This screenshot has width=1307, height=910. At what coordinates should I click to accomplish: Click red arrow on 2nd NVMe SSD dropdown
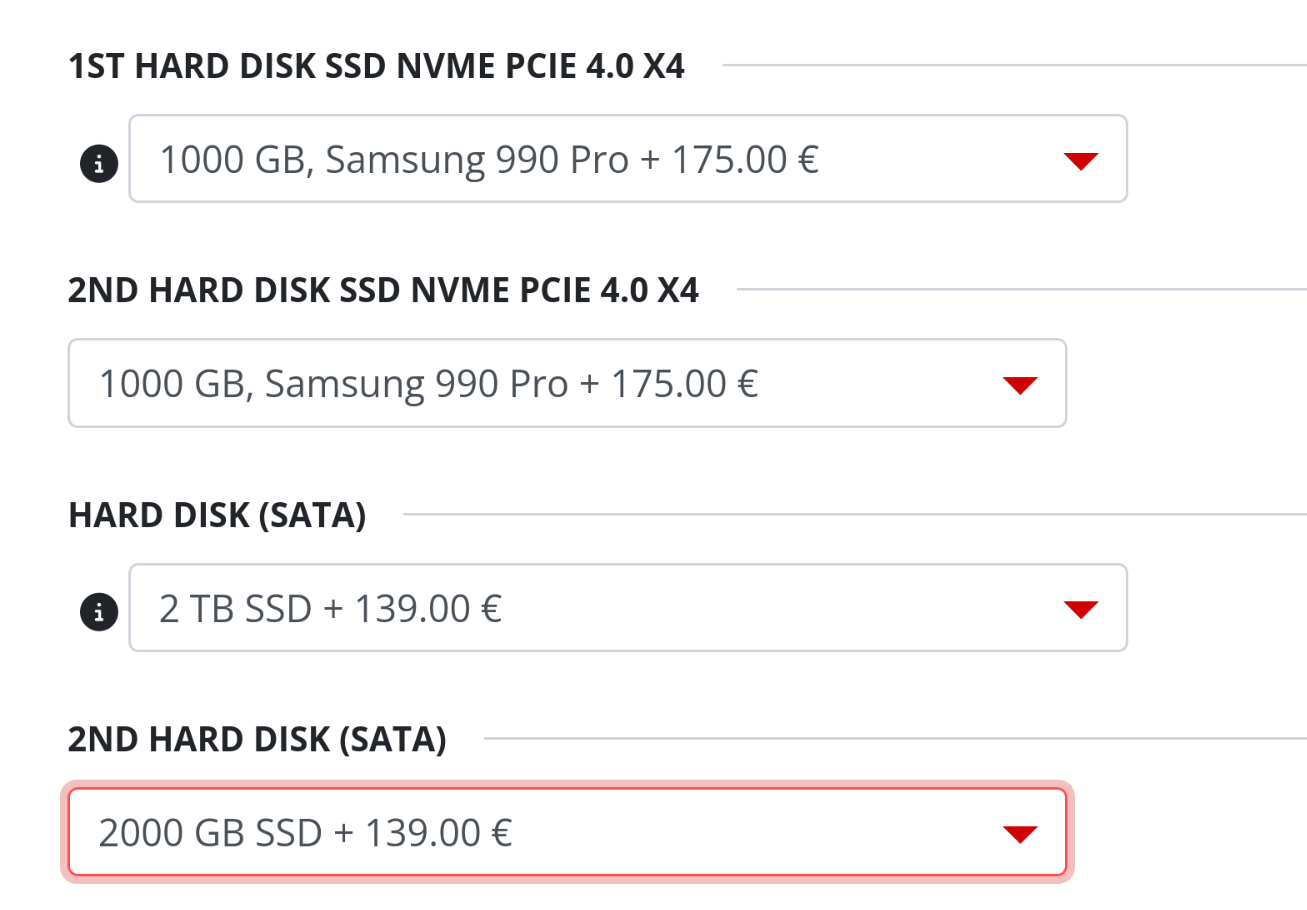click(1020, 385)
